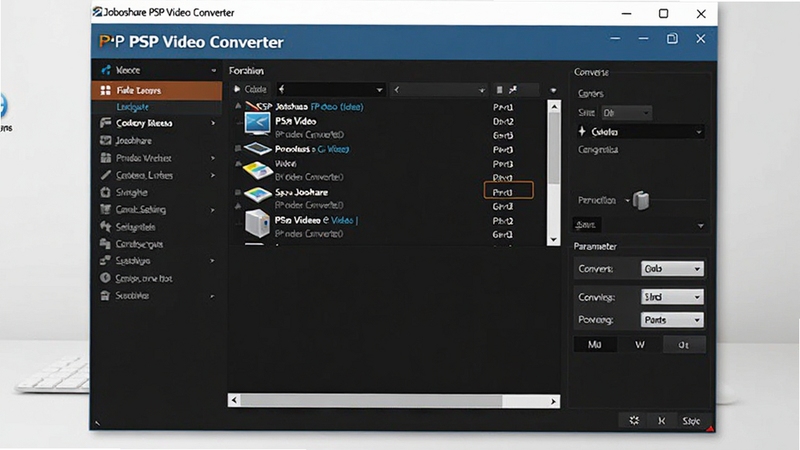Click the icon beside 'Cerdbegas' in sidebar
Viewport: 800px width, 450px height.
pyautogui.click(x=105, y=243)
